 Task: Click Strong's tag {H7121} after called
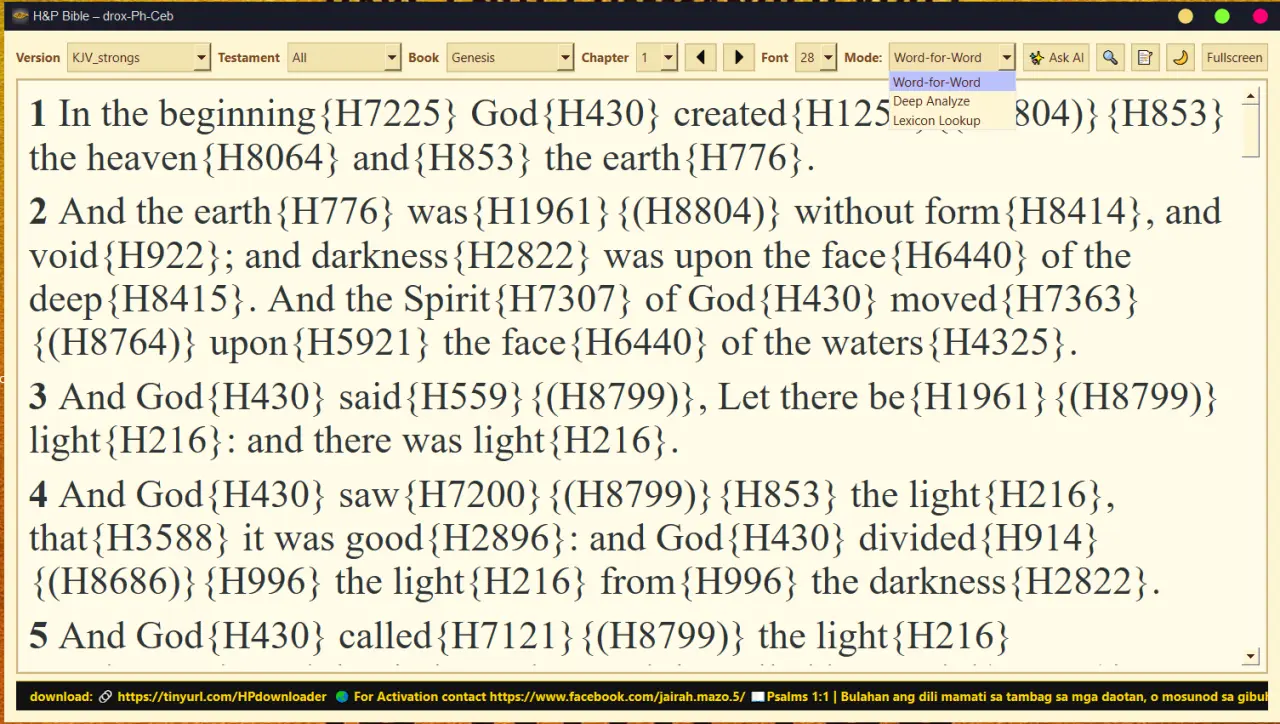[x=503, y=636]
